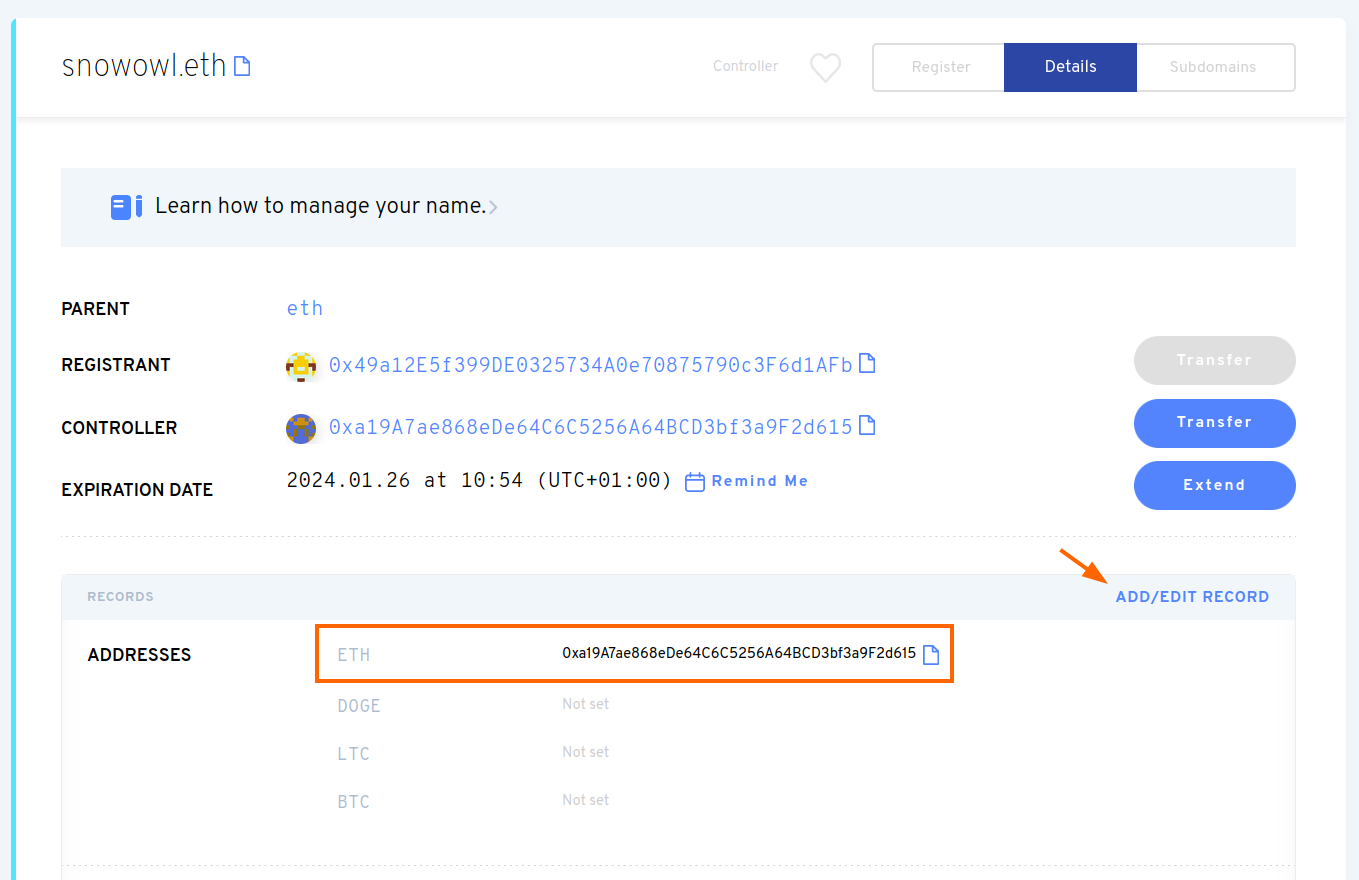The image size is (1359, 880).
Task: Open the eth parent link
Action: pos(305,308)
